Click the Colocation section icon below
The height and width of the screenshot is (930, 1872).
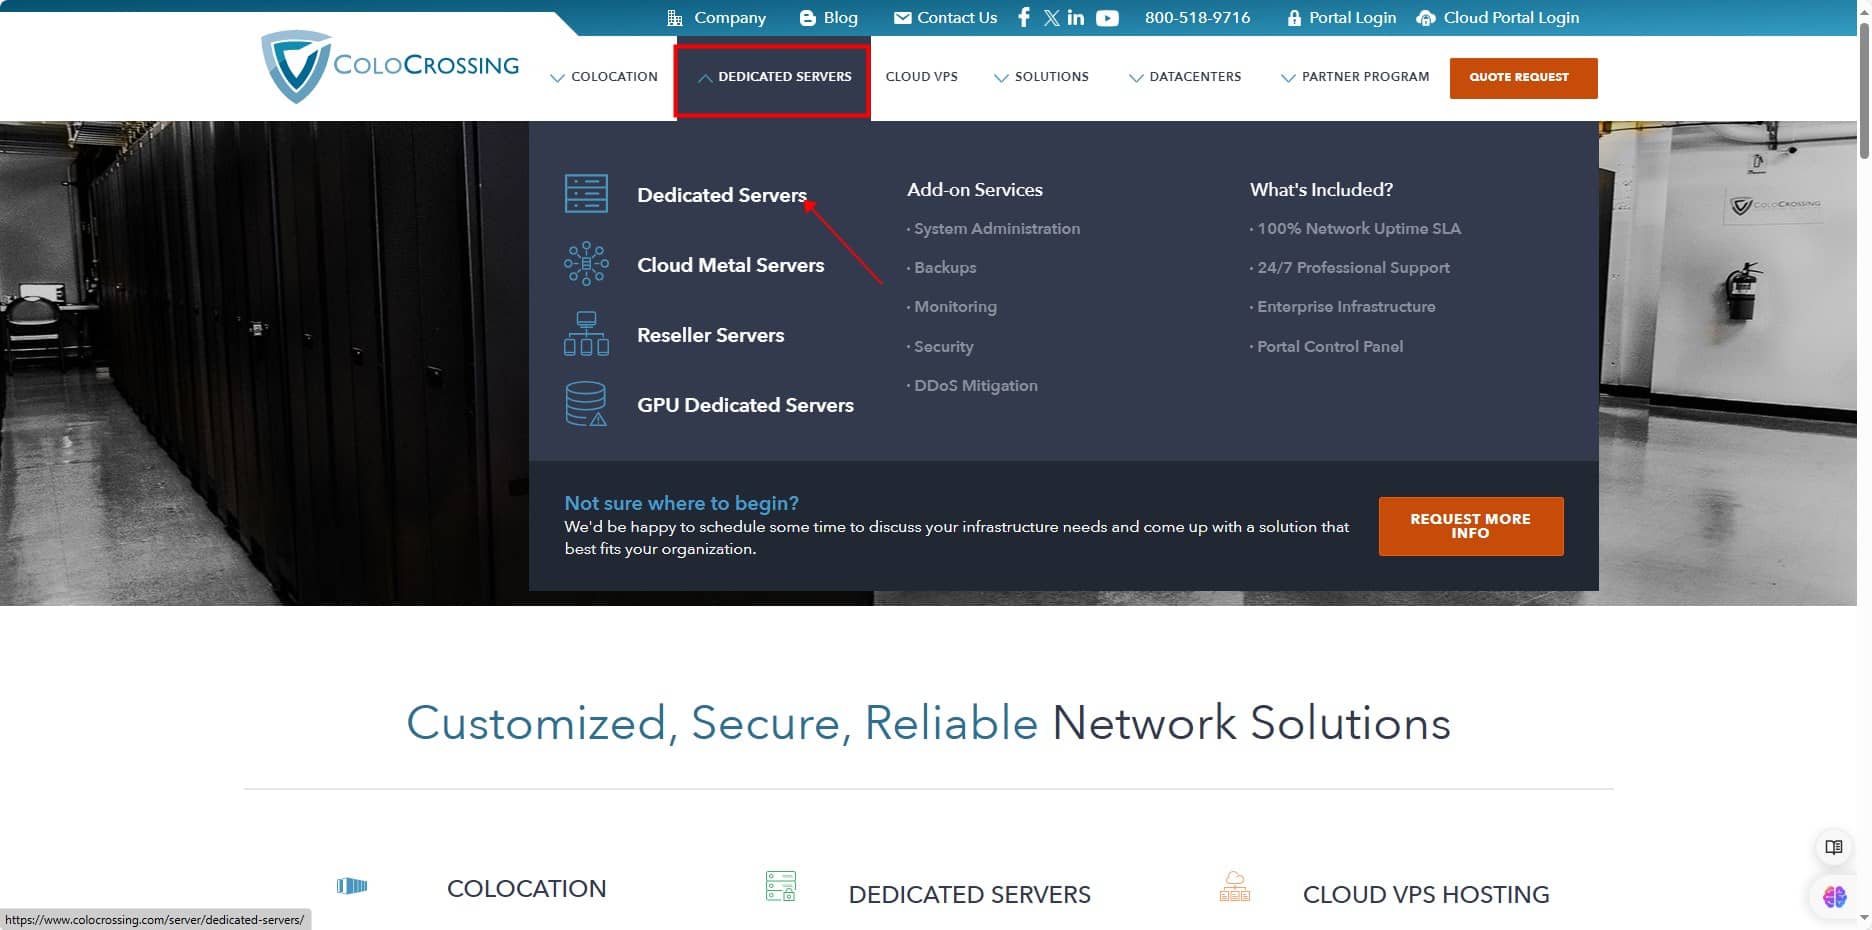[352, 886]
